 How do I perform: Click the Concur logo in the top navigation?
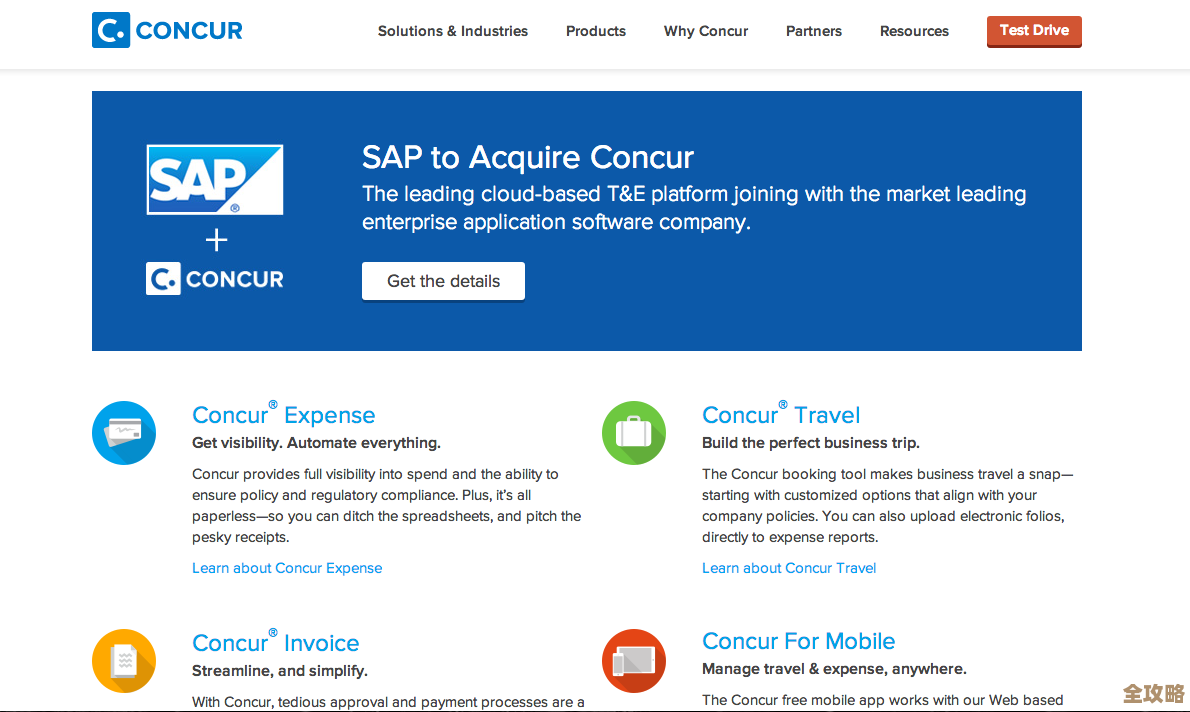tap(166, 30)
